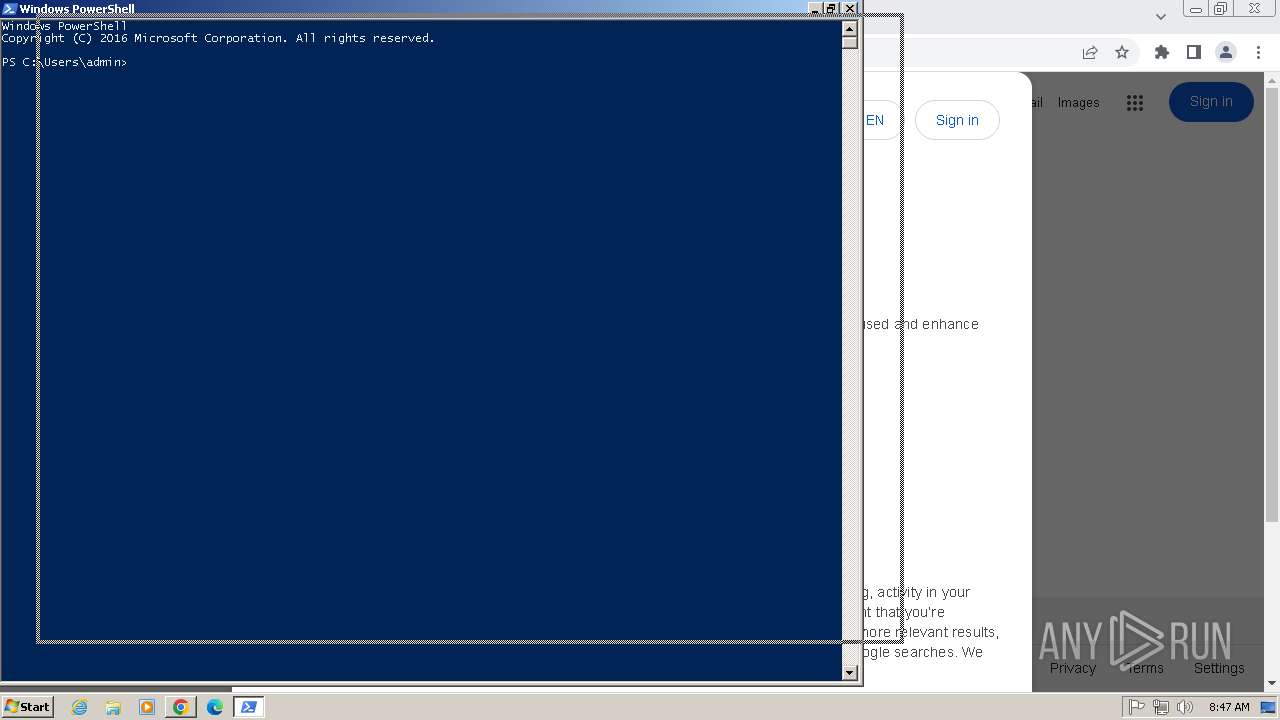Open Privacy link in Google footer

(x=1072, y=668)
